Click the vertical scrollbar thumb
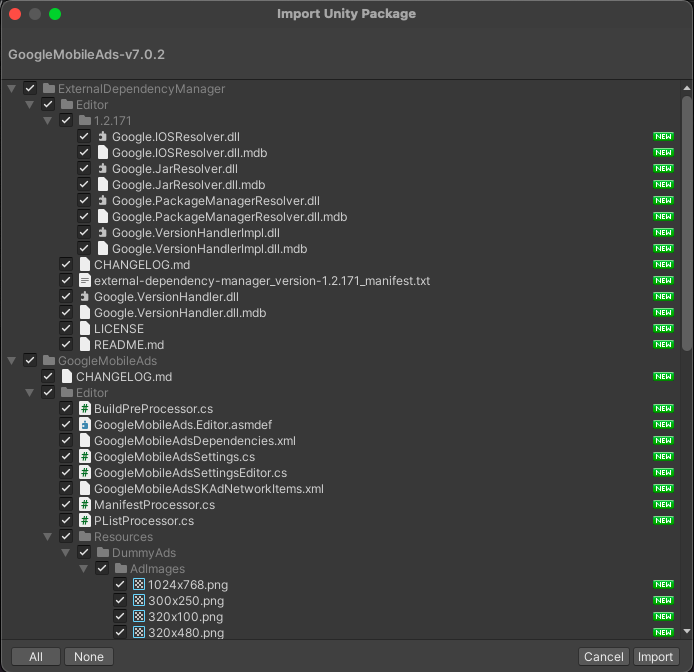The width and height of the screenshot is (694, 672). [x=686, y=224]
